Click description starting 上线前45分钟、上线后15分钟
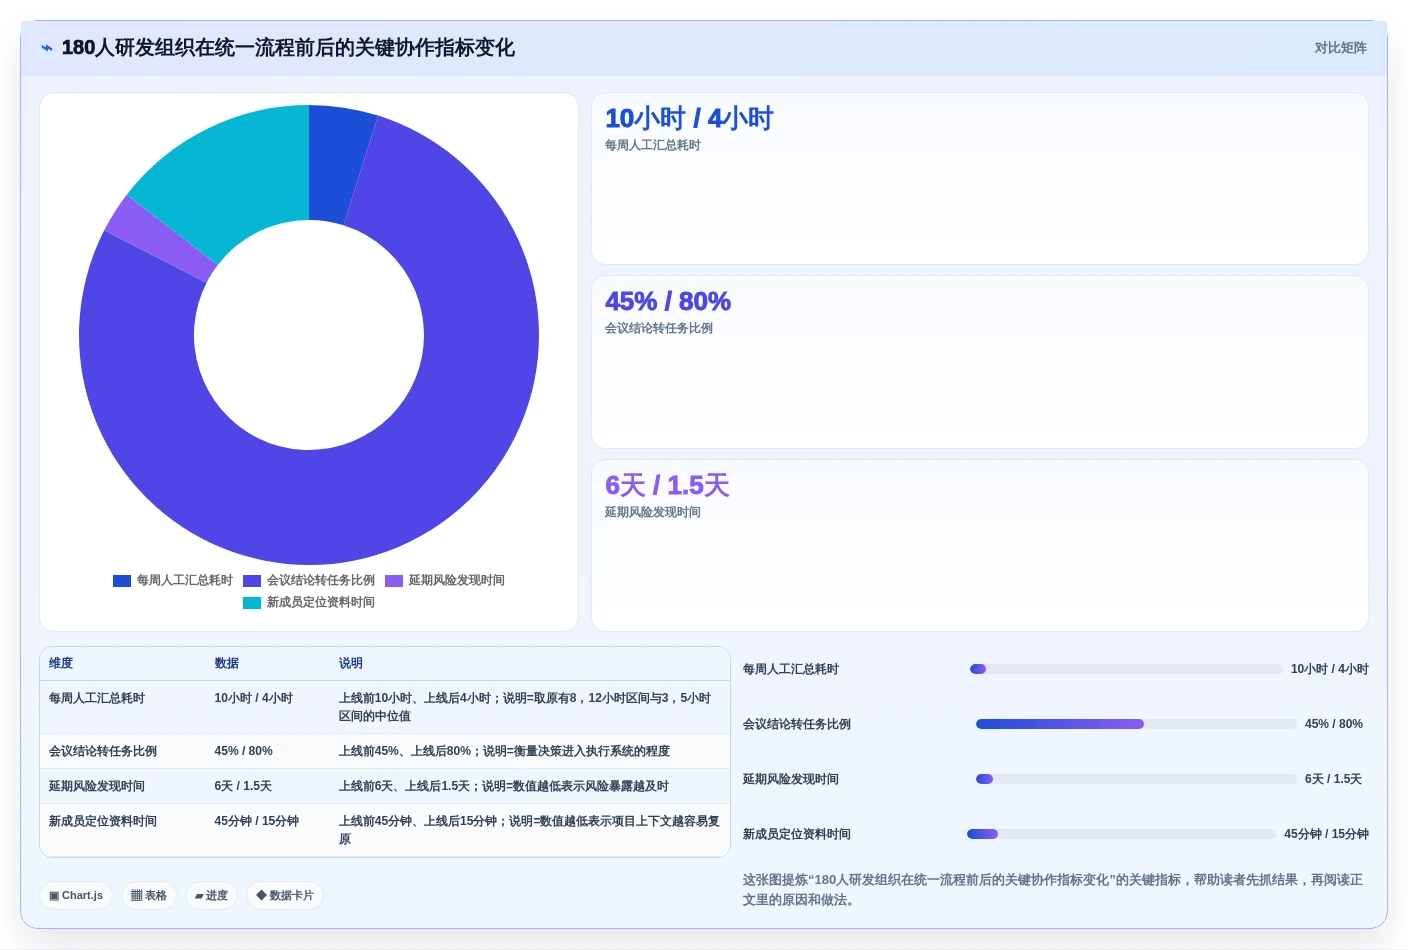The width and height of the screenshot is (1408, 950). point(529,831)
